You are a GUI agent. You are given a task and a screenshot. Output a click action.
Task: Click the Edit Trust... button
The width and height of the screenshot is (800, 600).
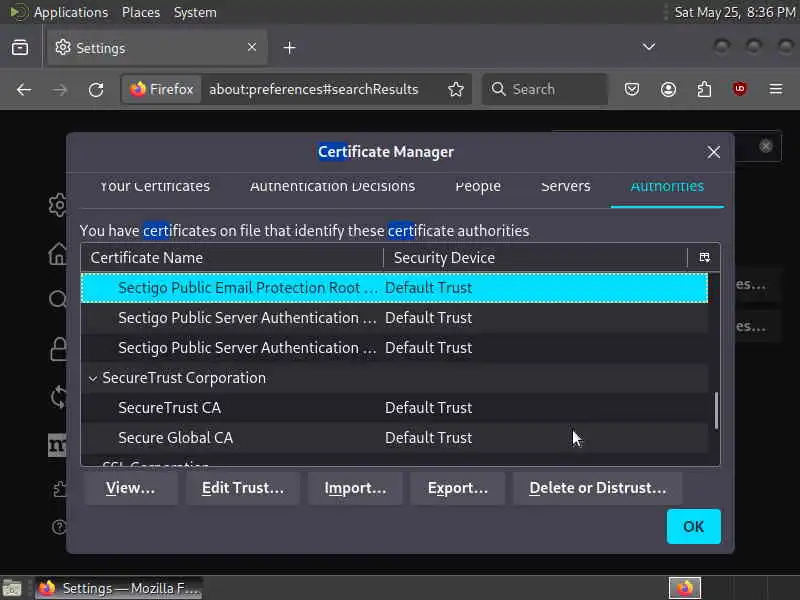[243, 488]
